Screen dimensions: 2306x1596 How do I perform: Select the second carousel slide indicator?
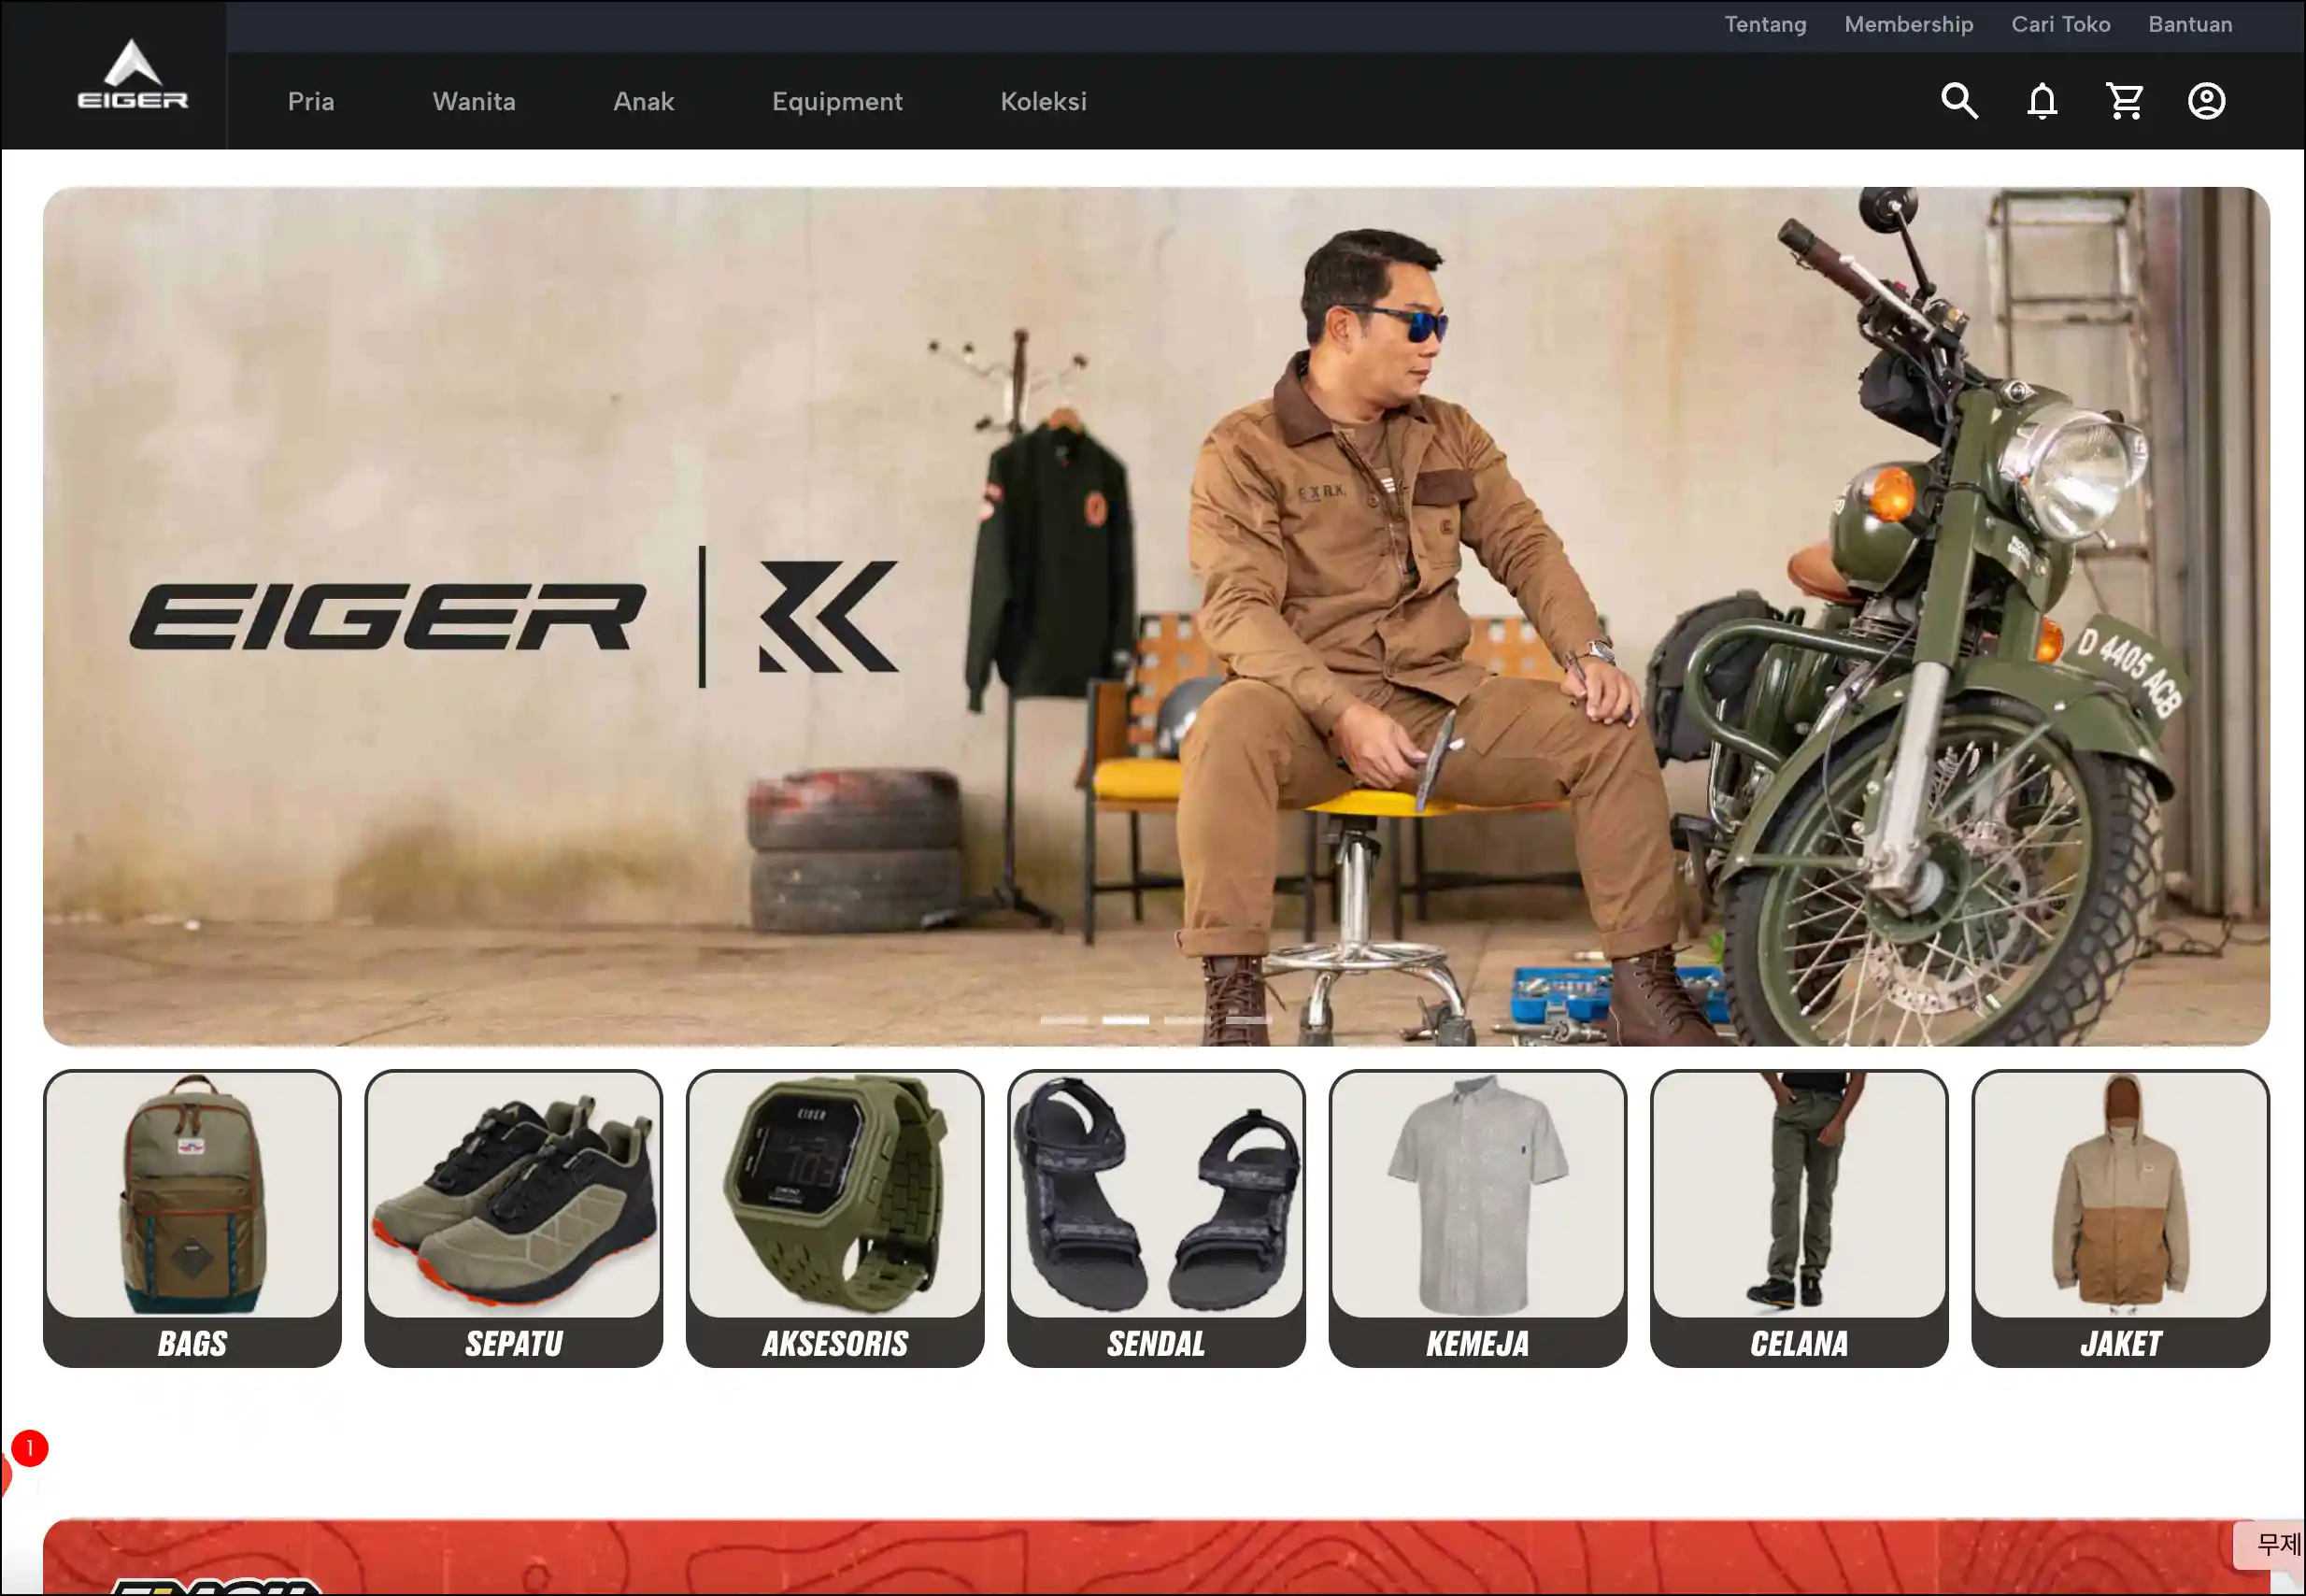(x=1125, y=1020)
